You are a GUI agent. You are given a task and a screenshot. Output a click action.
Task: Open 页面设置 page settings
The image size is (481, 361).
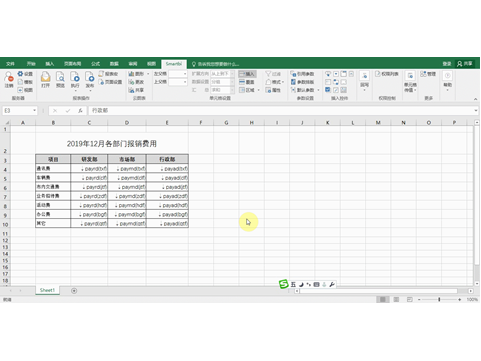point(110,82)
